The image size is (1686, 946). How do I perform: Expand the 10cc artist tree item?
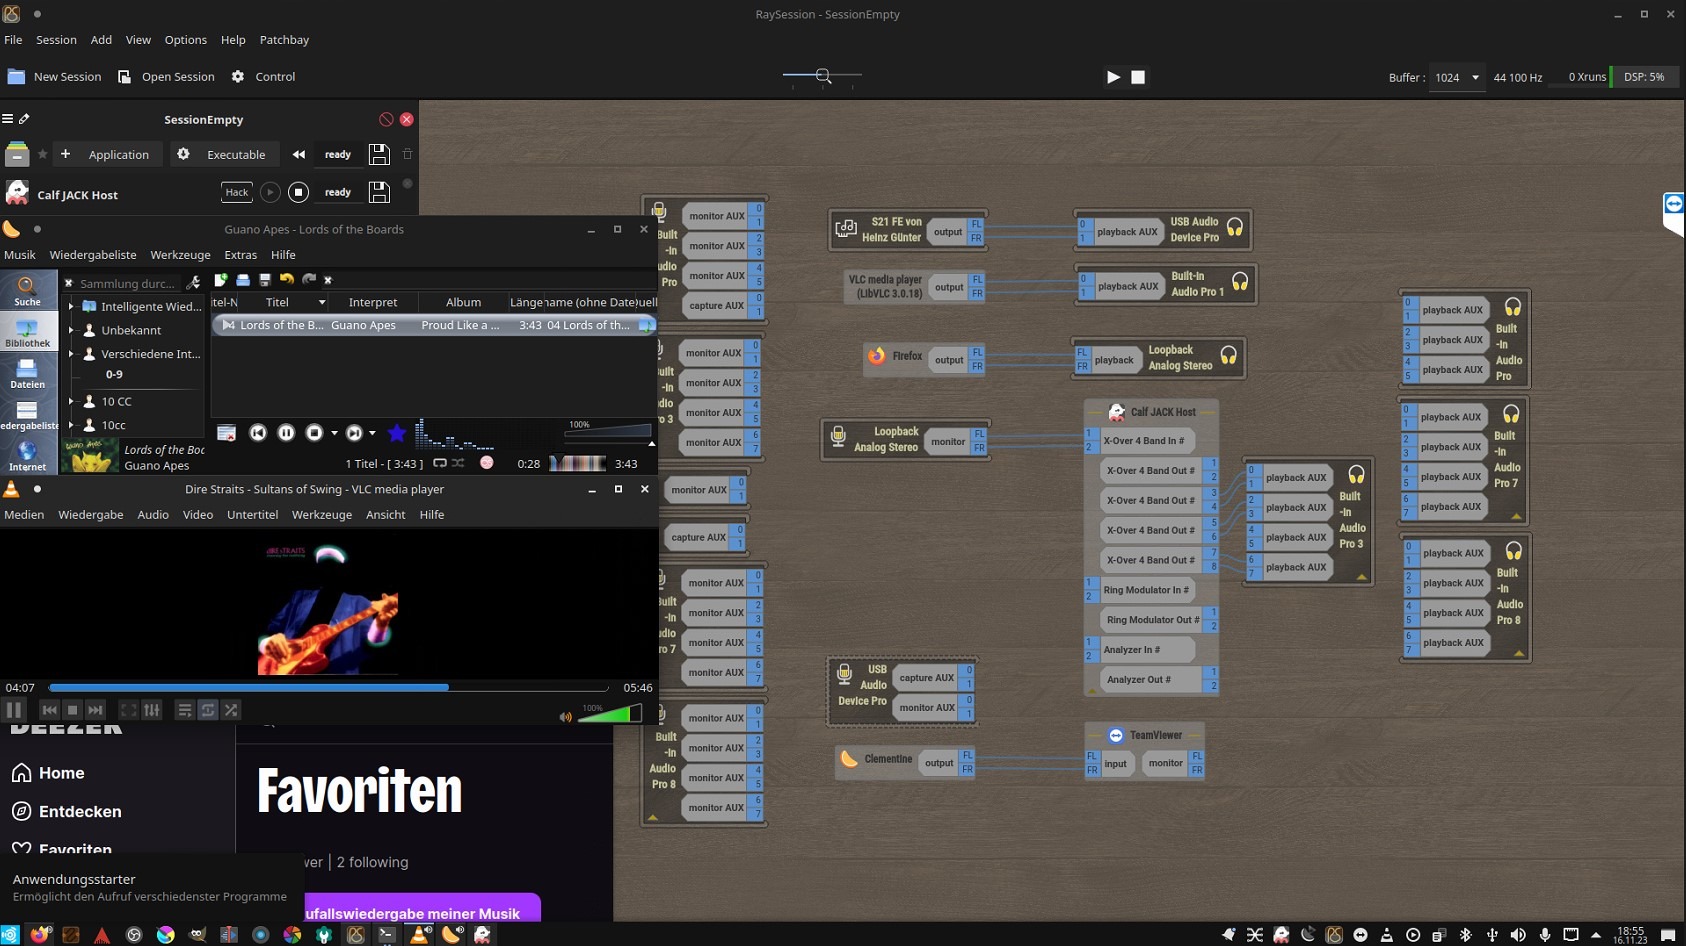coord(71,425)
